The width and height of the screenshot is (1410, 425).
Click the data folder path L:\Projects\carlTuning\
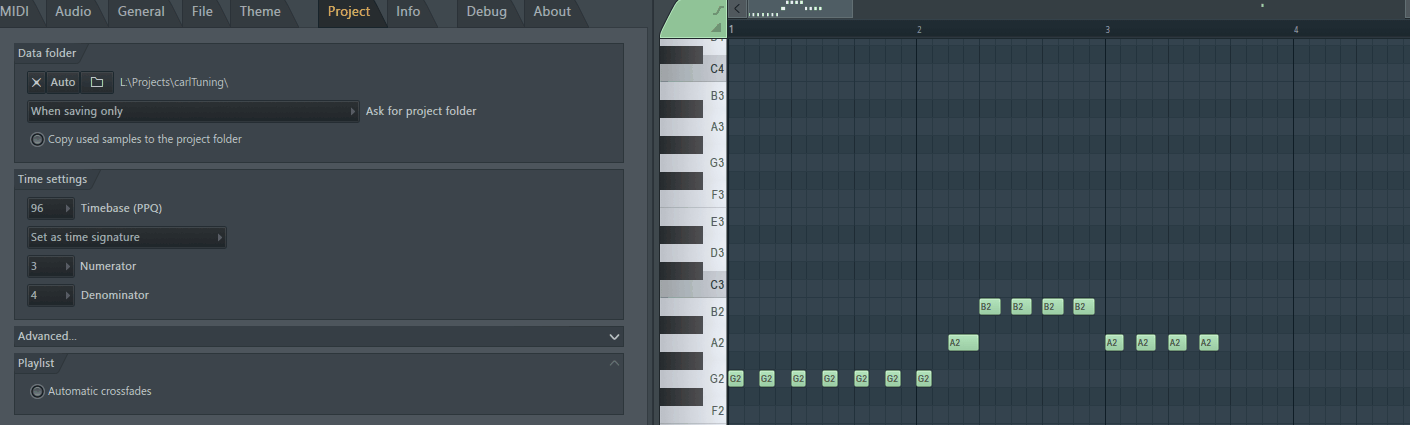point(174,82)
